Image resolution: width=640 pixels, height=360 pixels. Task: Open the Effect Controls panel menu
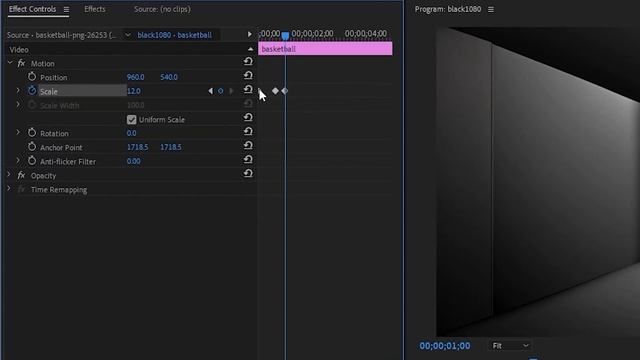click(66, 9)
